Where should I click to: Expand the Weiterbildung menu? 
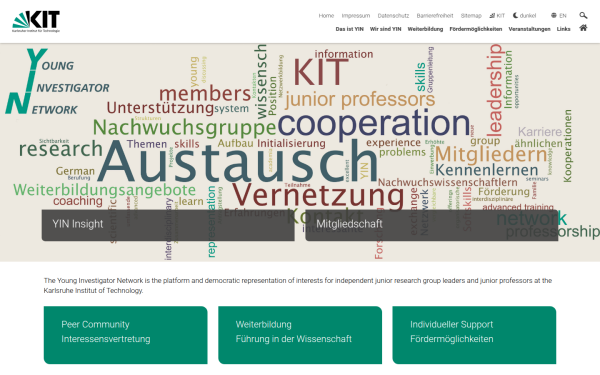click(x=425, y=29)
